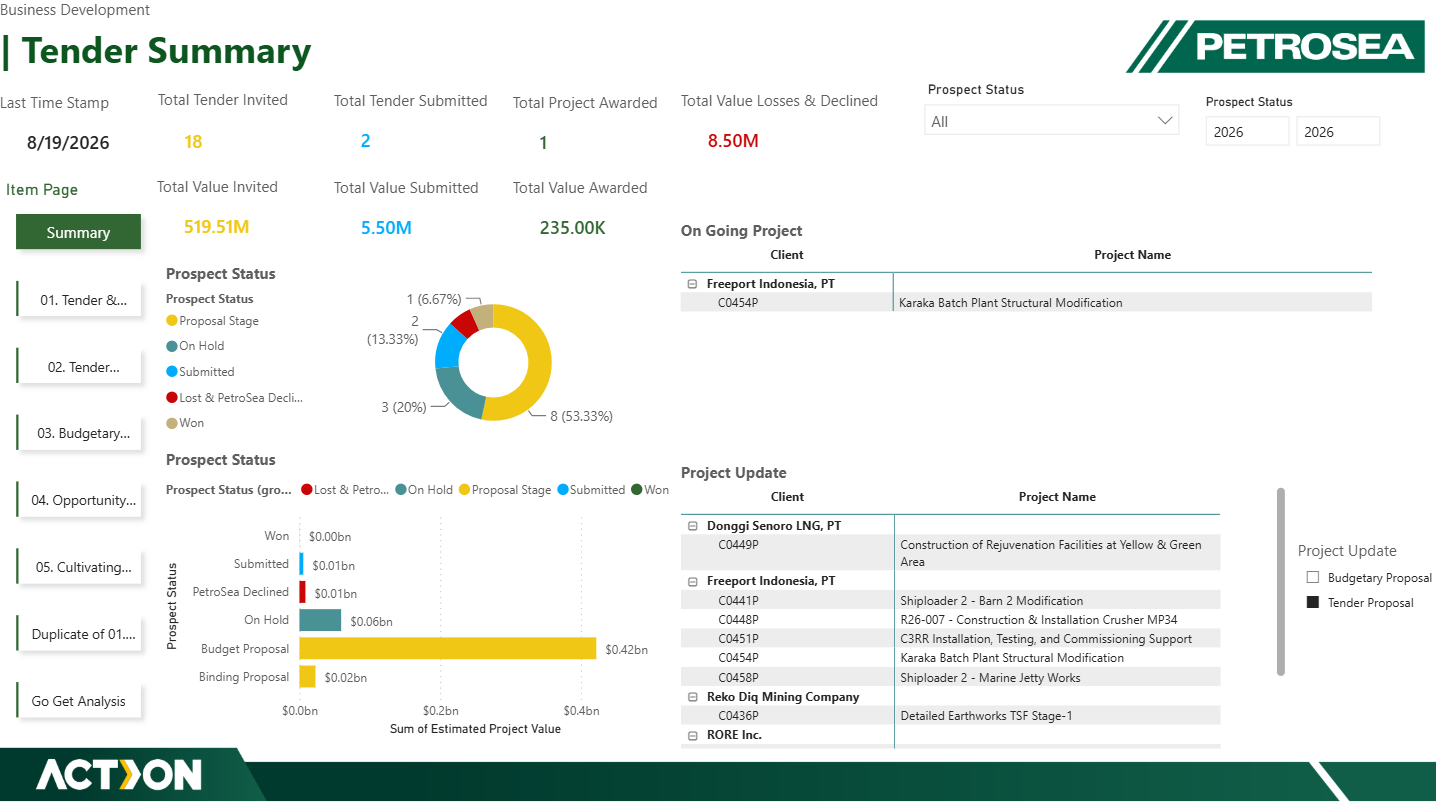Select Won green bar chart legend item
Image resolution: width=1436 pixels, height=808 pixels.
pos(649,490)
